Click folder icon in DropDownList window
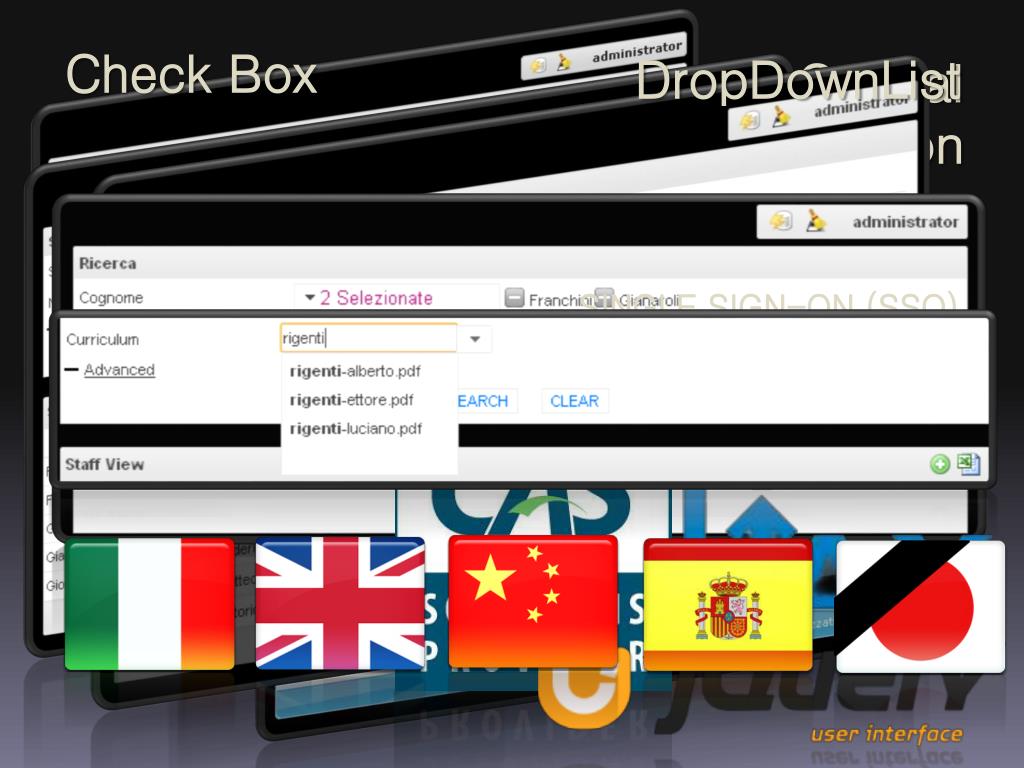This screenshot has height=768, width=1024. [750, 120]
